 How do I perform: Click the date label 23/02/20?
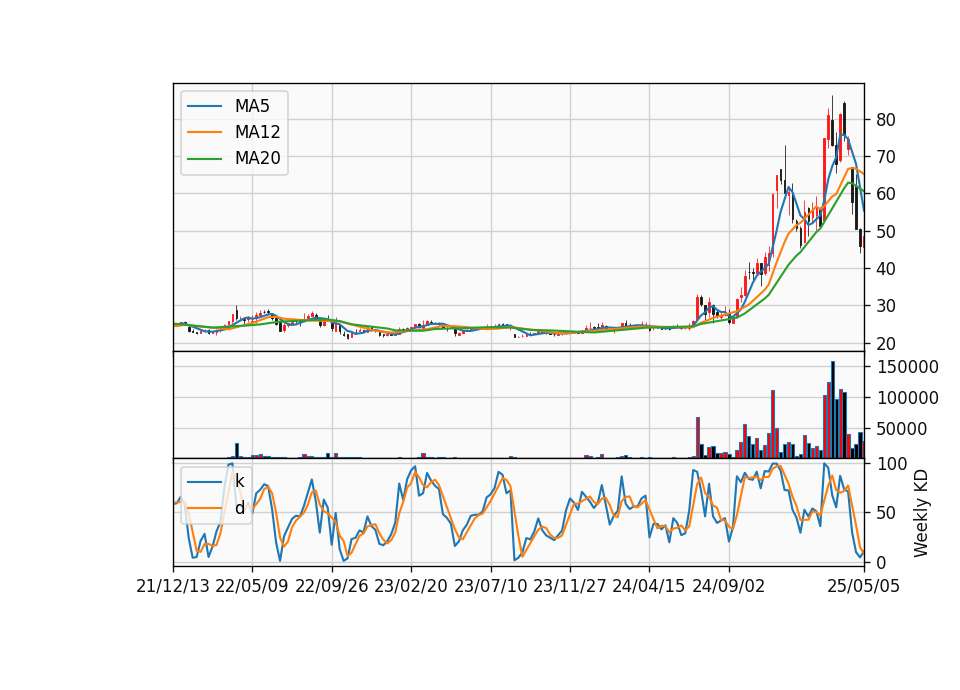point(411,586)
